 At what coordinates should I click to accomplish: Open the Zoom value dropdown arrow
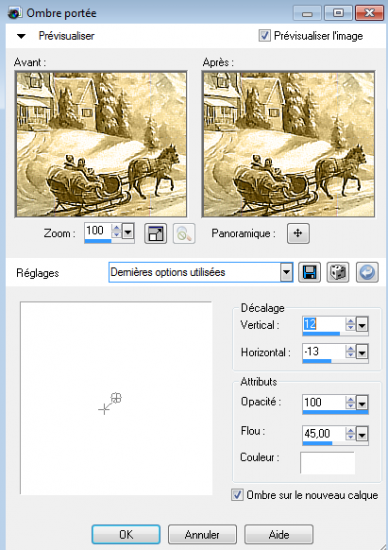tap(128, 232)
